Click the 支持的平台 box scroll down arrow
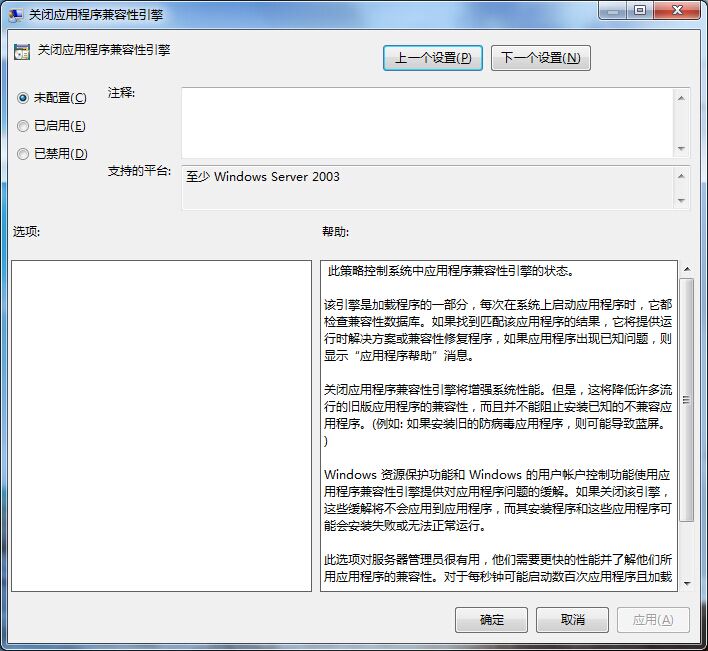Image resolution: width=708 pixels, height=651 pixels. pos(681,200)
